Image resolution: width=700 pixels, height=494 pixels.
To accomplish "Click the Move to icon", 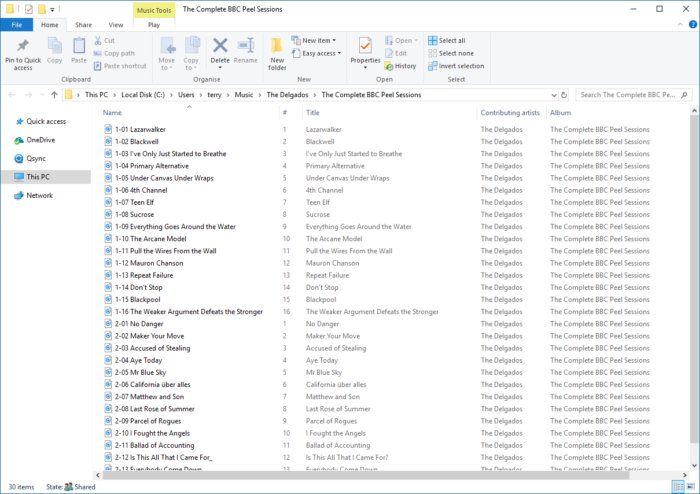I will [167, 46].
